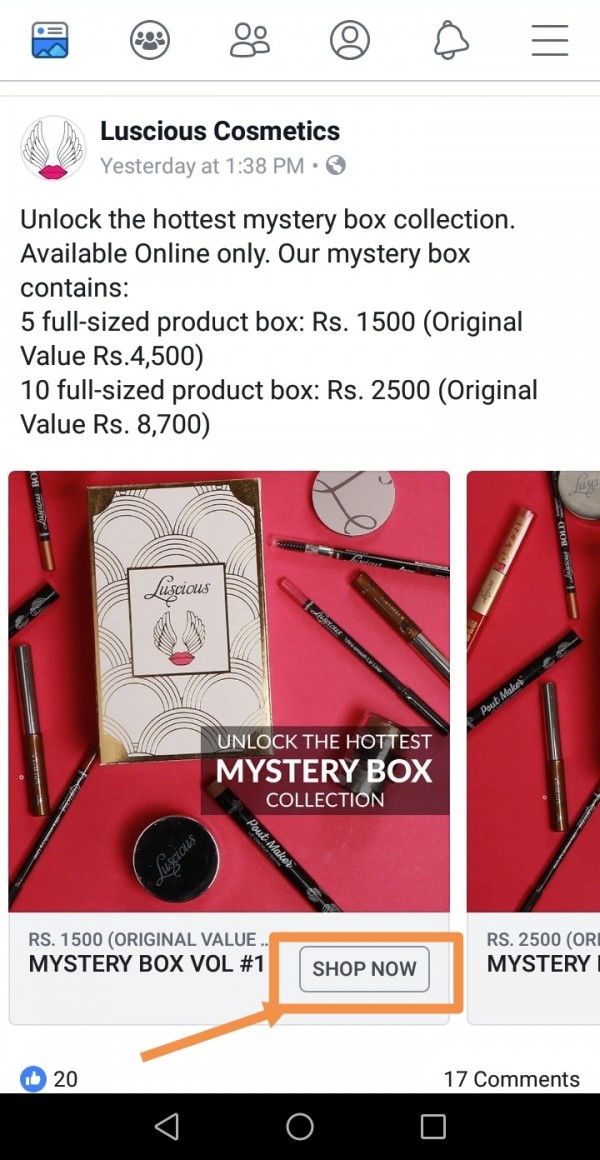Open the Mystery Box Vol #1 product image
This screenshot has width=600, height=1160.
tap(229, 691)
